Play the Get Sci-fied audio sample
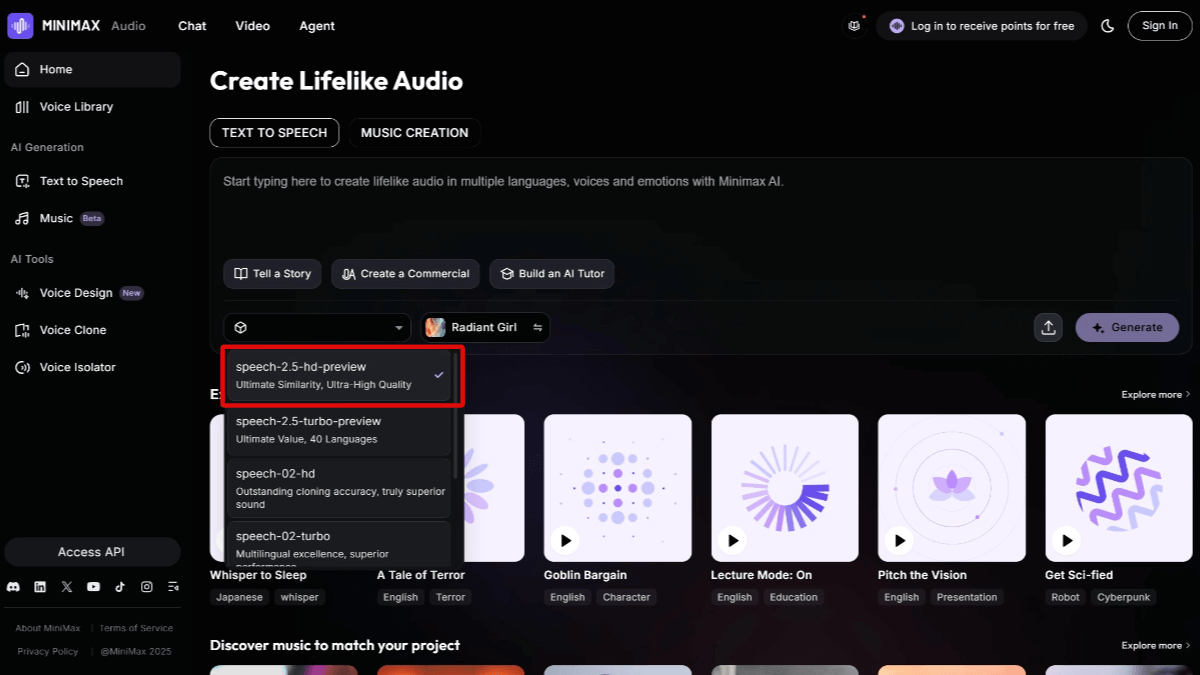1200x675 pixels. tap(1067, 540)
